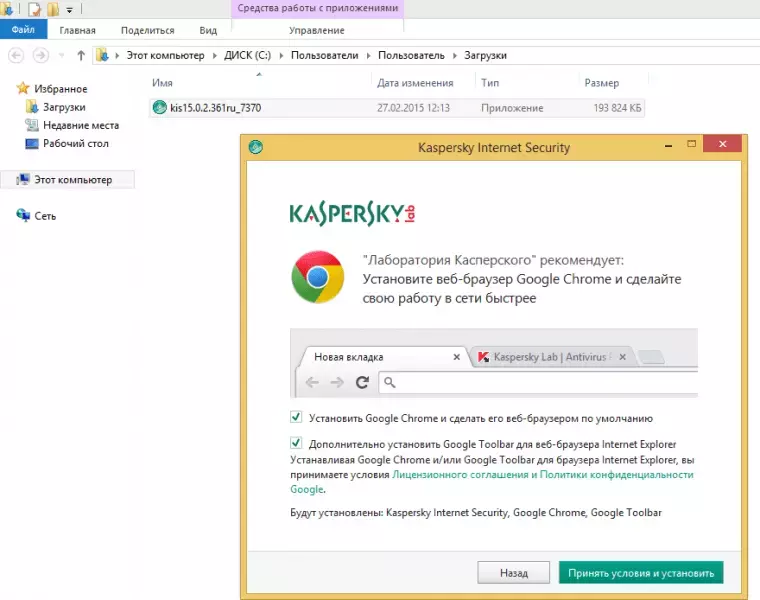Click the Kaspersky installer title bar icon
This screenshot has width=760, height=600.
[x=255, y=147]
